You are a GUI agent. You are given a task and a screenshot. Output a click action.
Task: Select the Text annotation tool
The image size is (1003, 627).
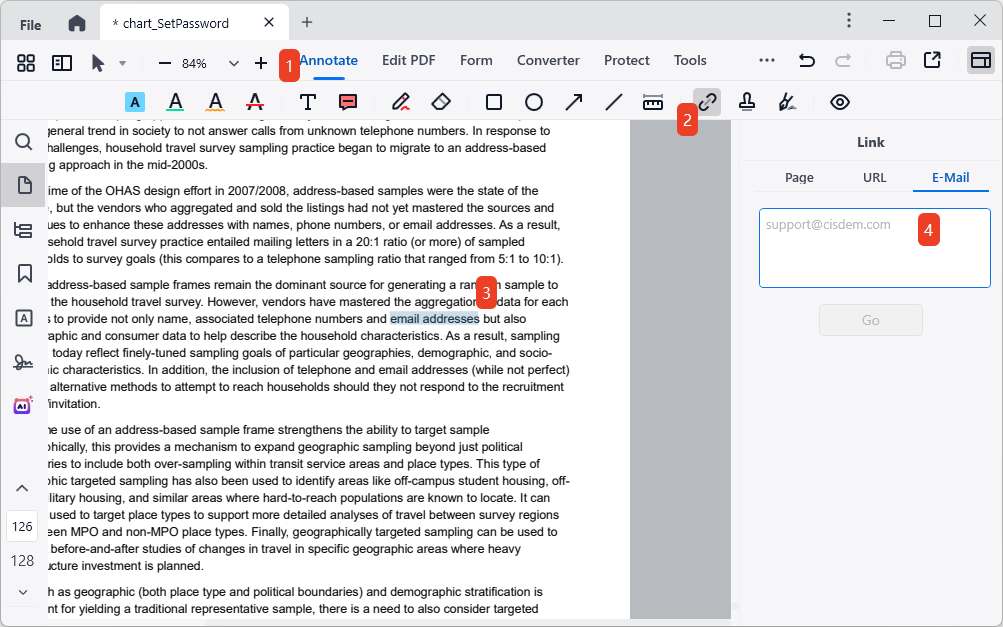(307, 101)
